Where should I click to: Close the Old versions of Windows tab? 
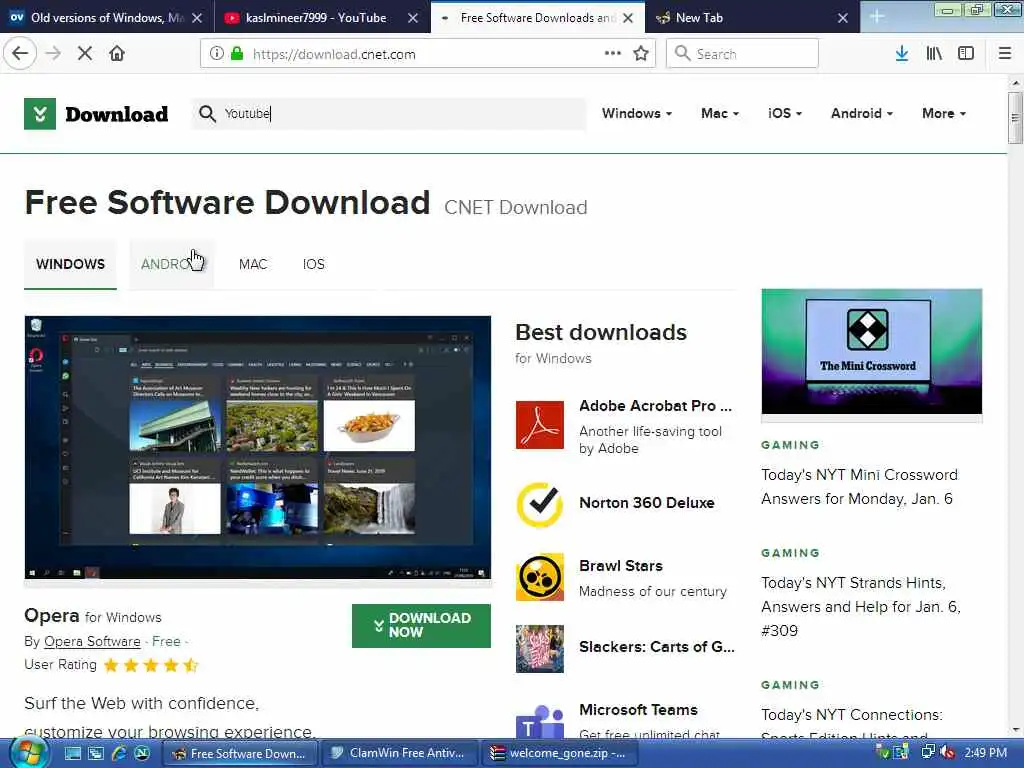coord(198,18)
